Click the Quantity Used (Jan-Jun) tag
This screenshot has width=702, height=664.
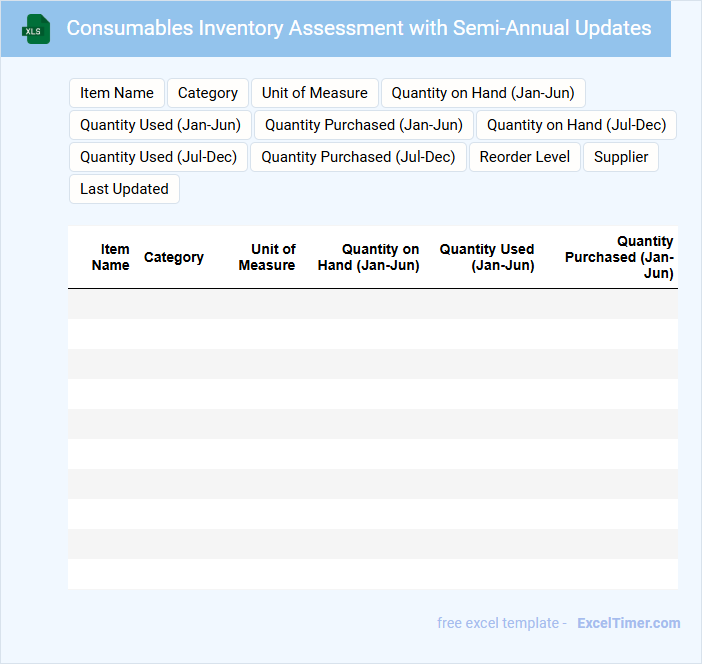tap(160, 125)
